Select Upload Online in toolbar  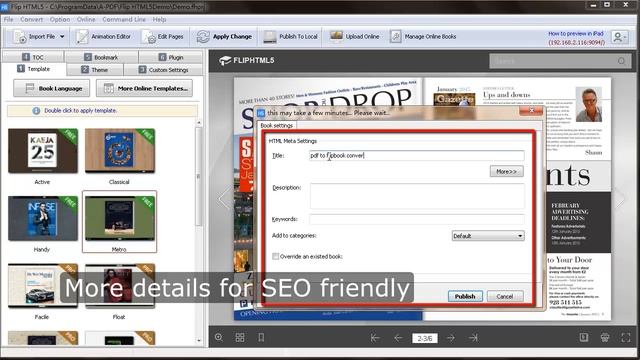pos(354,37)
